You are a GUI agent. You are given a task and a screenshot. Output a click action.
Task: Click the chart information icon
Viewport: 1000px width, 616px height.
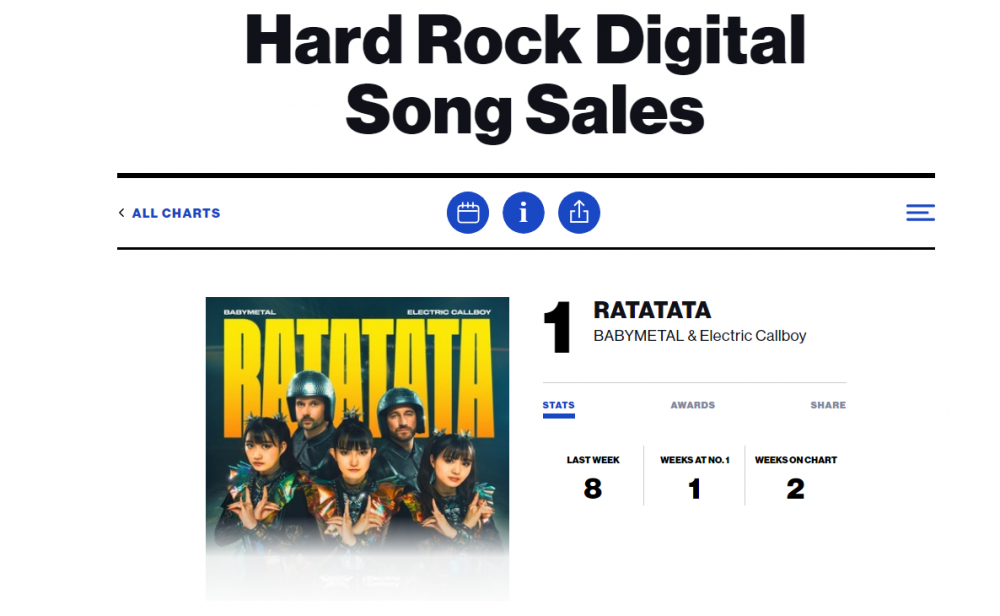click(x=523, y=213)
